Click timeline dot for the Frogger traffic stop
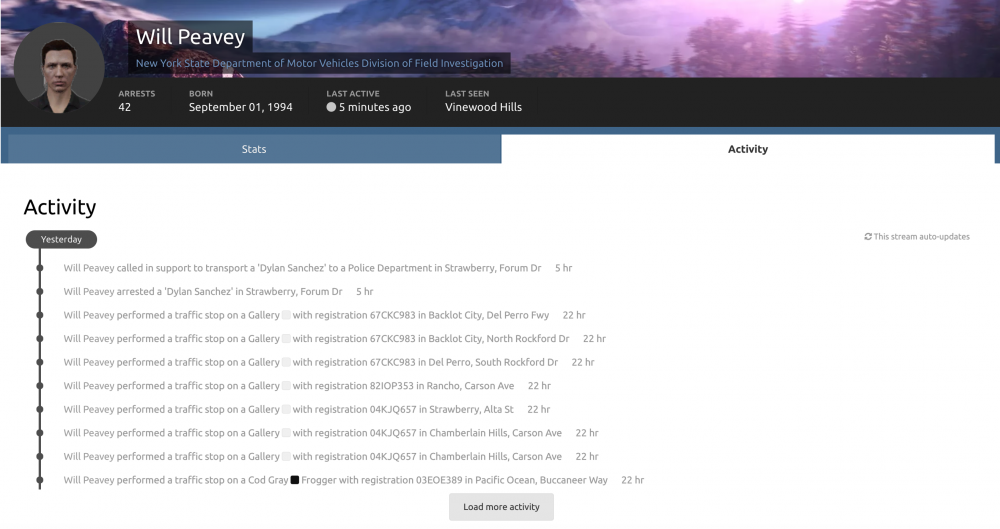 coord(40,480)
